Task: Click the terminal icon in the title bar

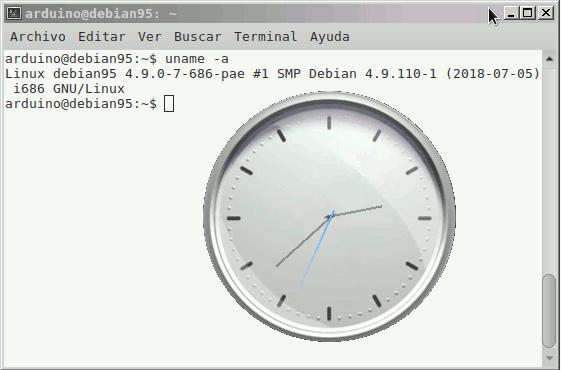Action: pyautogui.click(x=14, y=13)
